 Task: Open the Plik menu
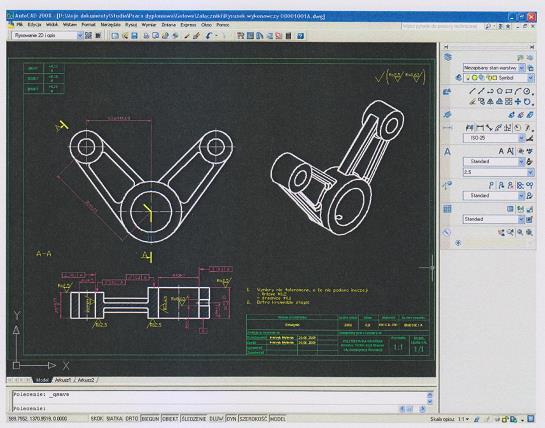click(20, 25)
